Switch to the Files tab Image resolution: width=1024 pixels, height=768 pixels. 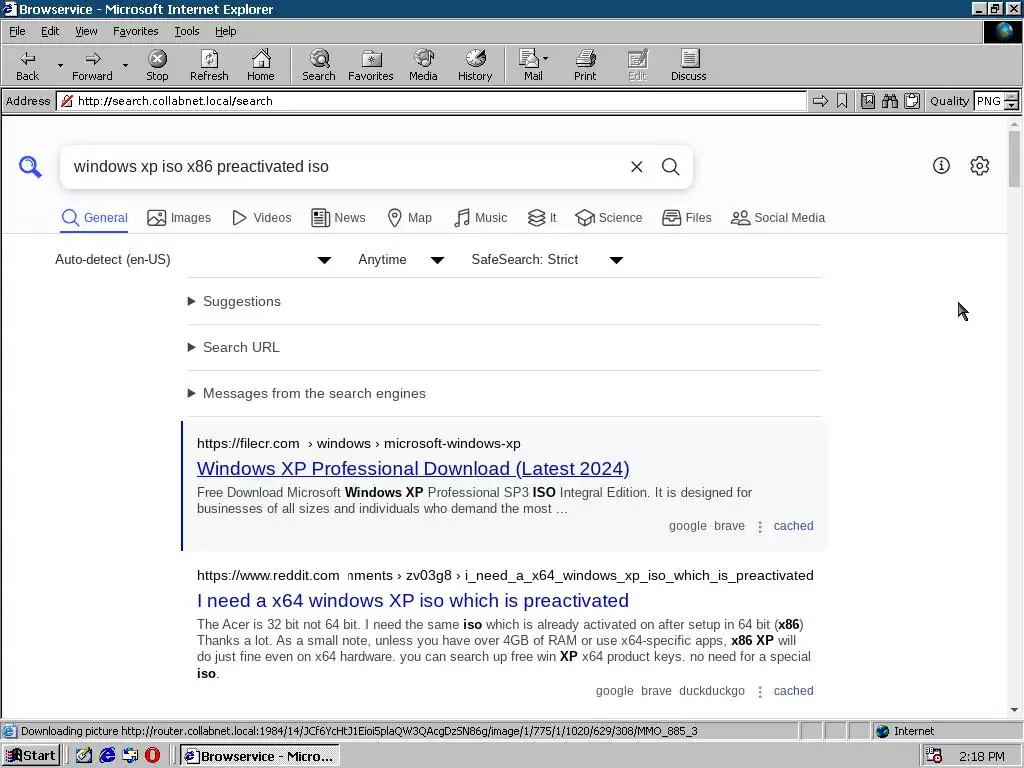click(686, 217)
